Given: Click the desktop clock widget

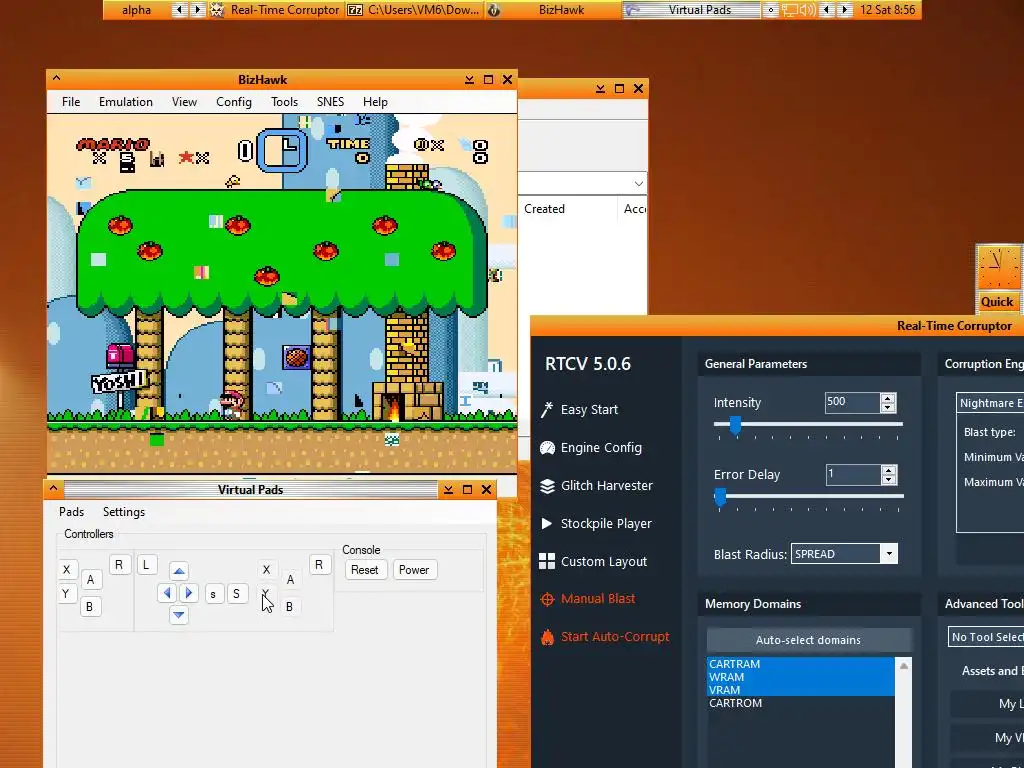Looking at the screenshot, I should pos(998,268).
